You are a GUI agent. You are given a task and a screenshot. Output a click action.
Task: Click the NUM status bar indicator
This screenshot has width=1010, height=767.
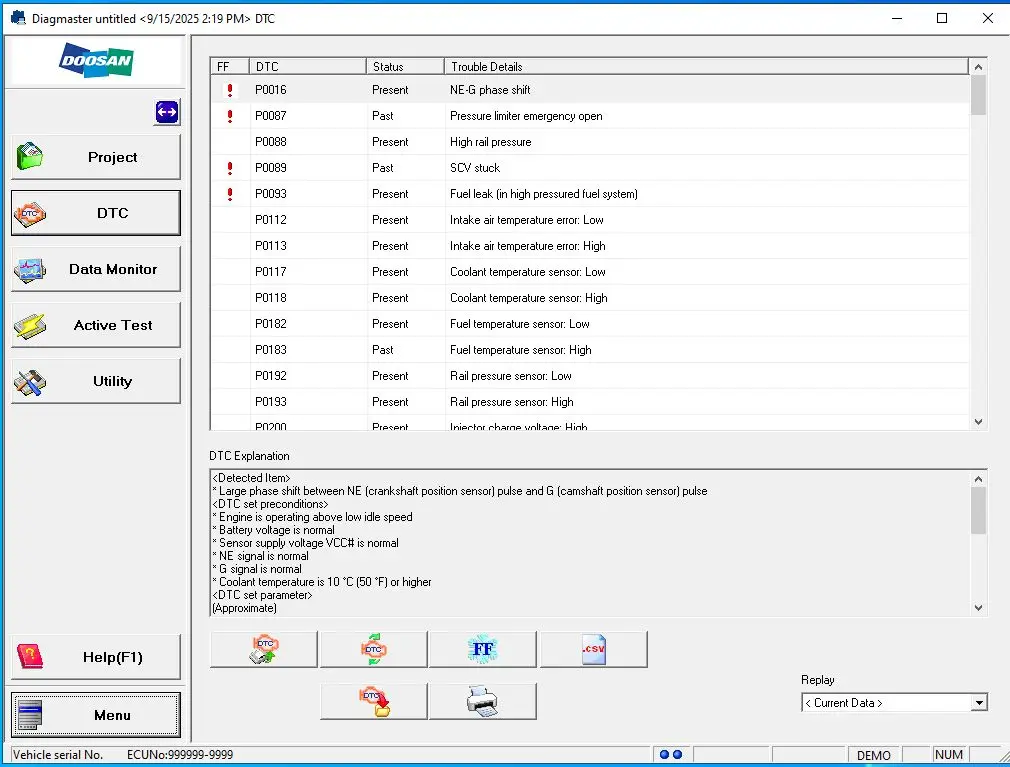point(949,755)
